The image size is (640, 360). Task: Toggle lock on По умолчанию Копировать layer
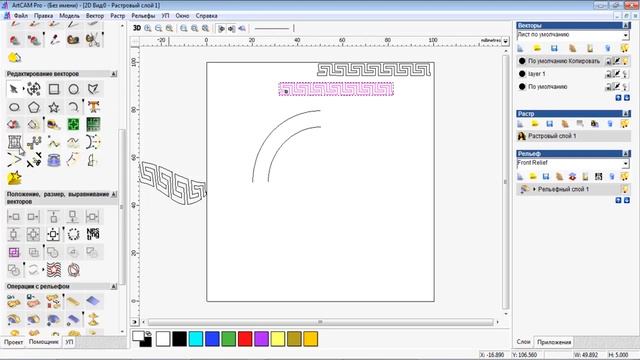608,61
